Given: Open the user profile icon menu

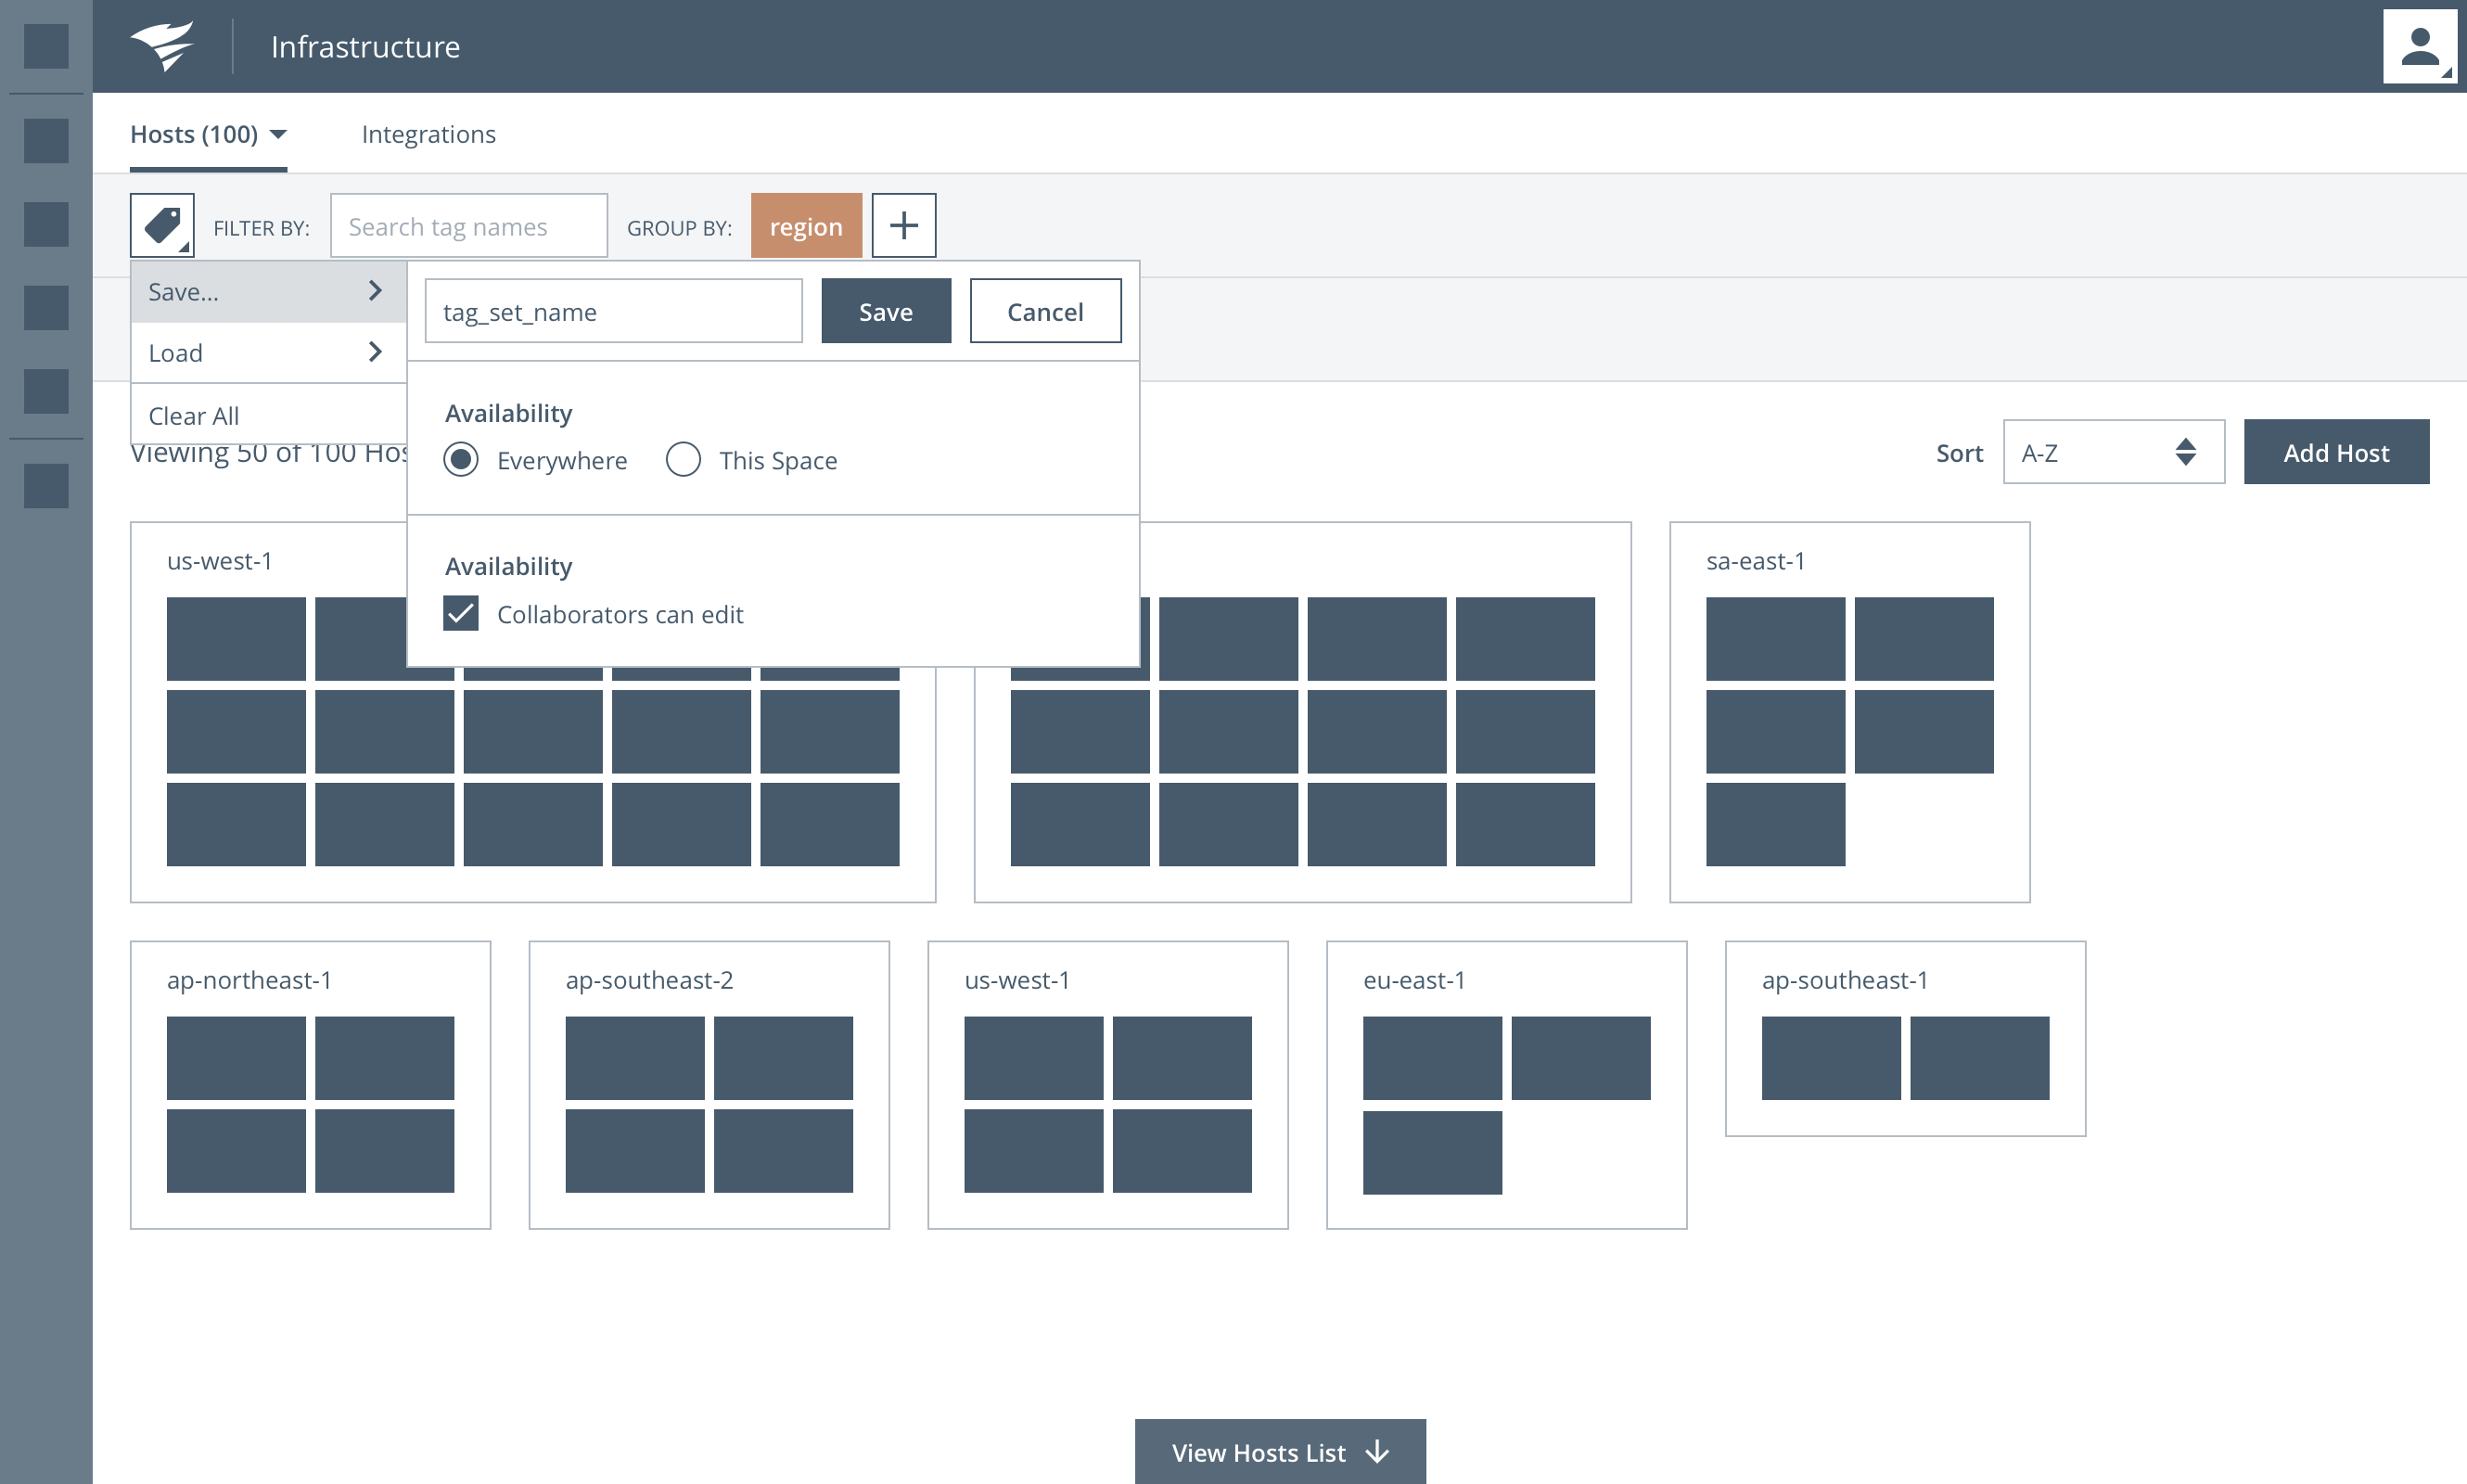Looking at the screenshot, I should click(2418, 46).
